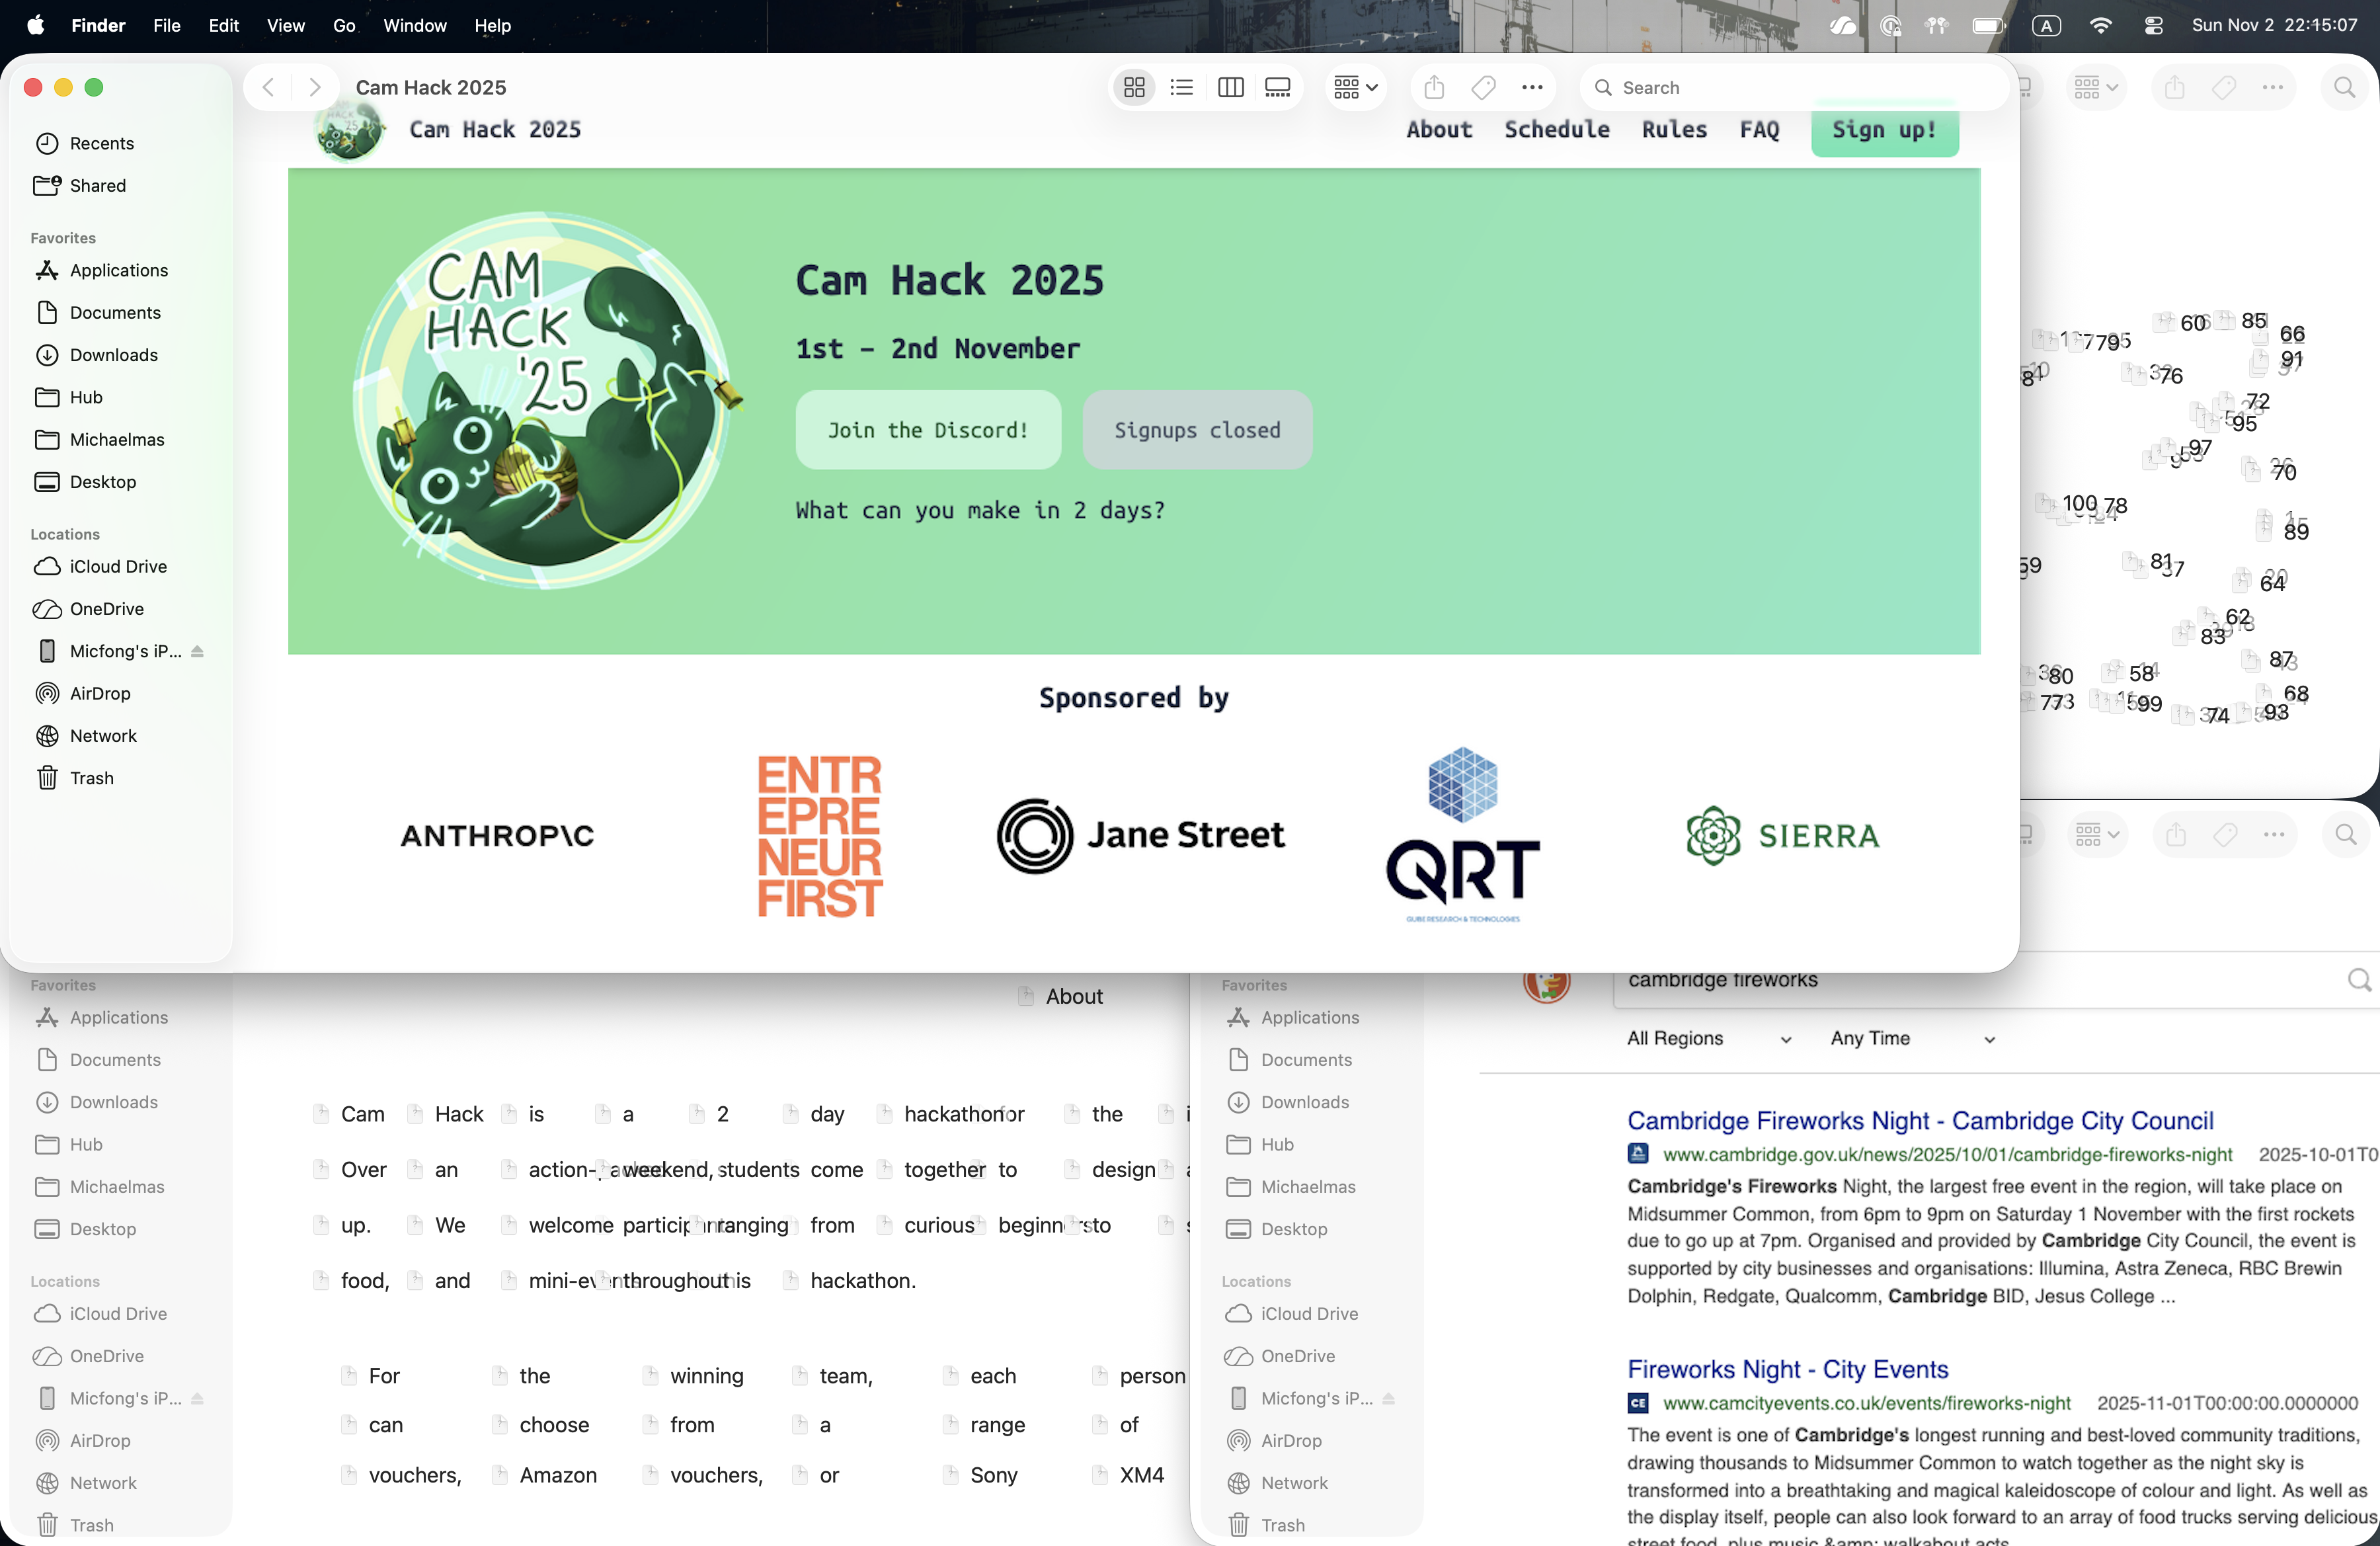
Task: Eject Micfong's iPhone from the sidebar
Action: [197, 651]
